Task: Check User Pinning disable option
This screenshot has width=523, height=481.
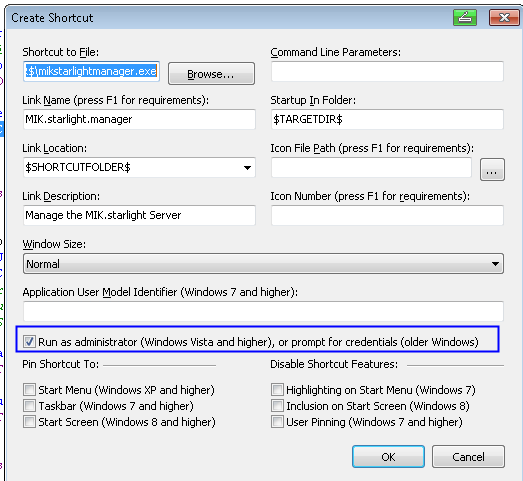Action: point(277,421)
